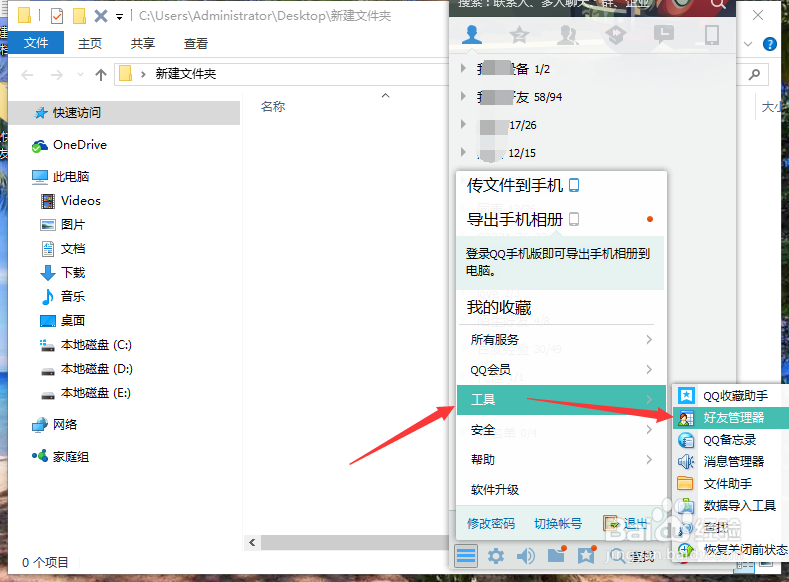789x582 pixels.
Task: Open recent locations dropdown in Explorer
Action: (80, 75)
